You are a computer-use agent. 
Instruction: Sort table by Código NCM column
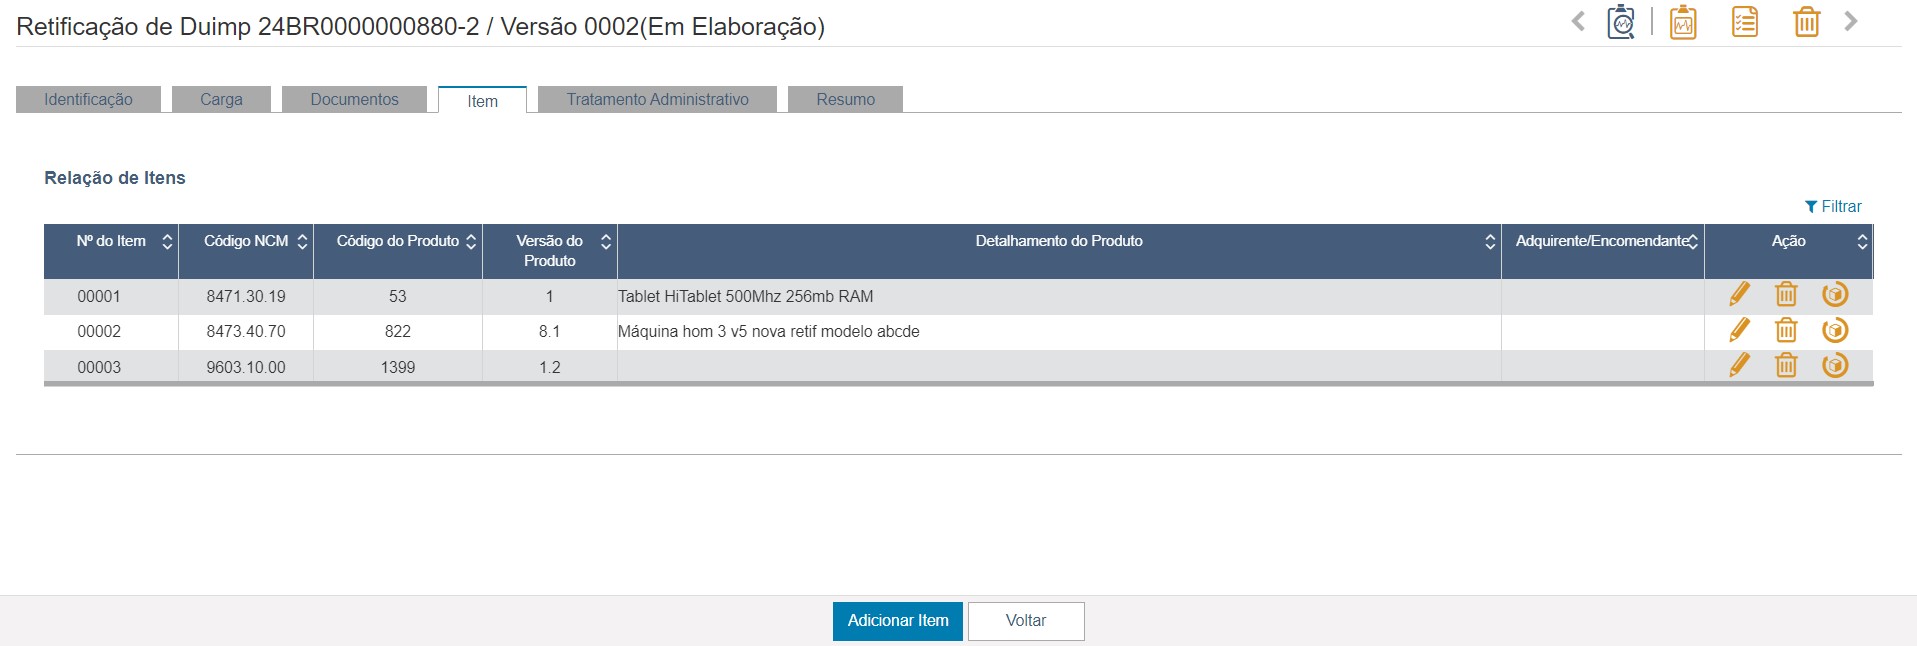pos(302,242)
